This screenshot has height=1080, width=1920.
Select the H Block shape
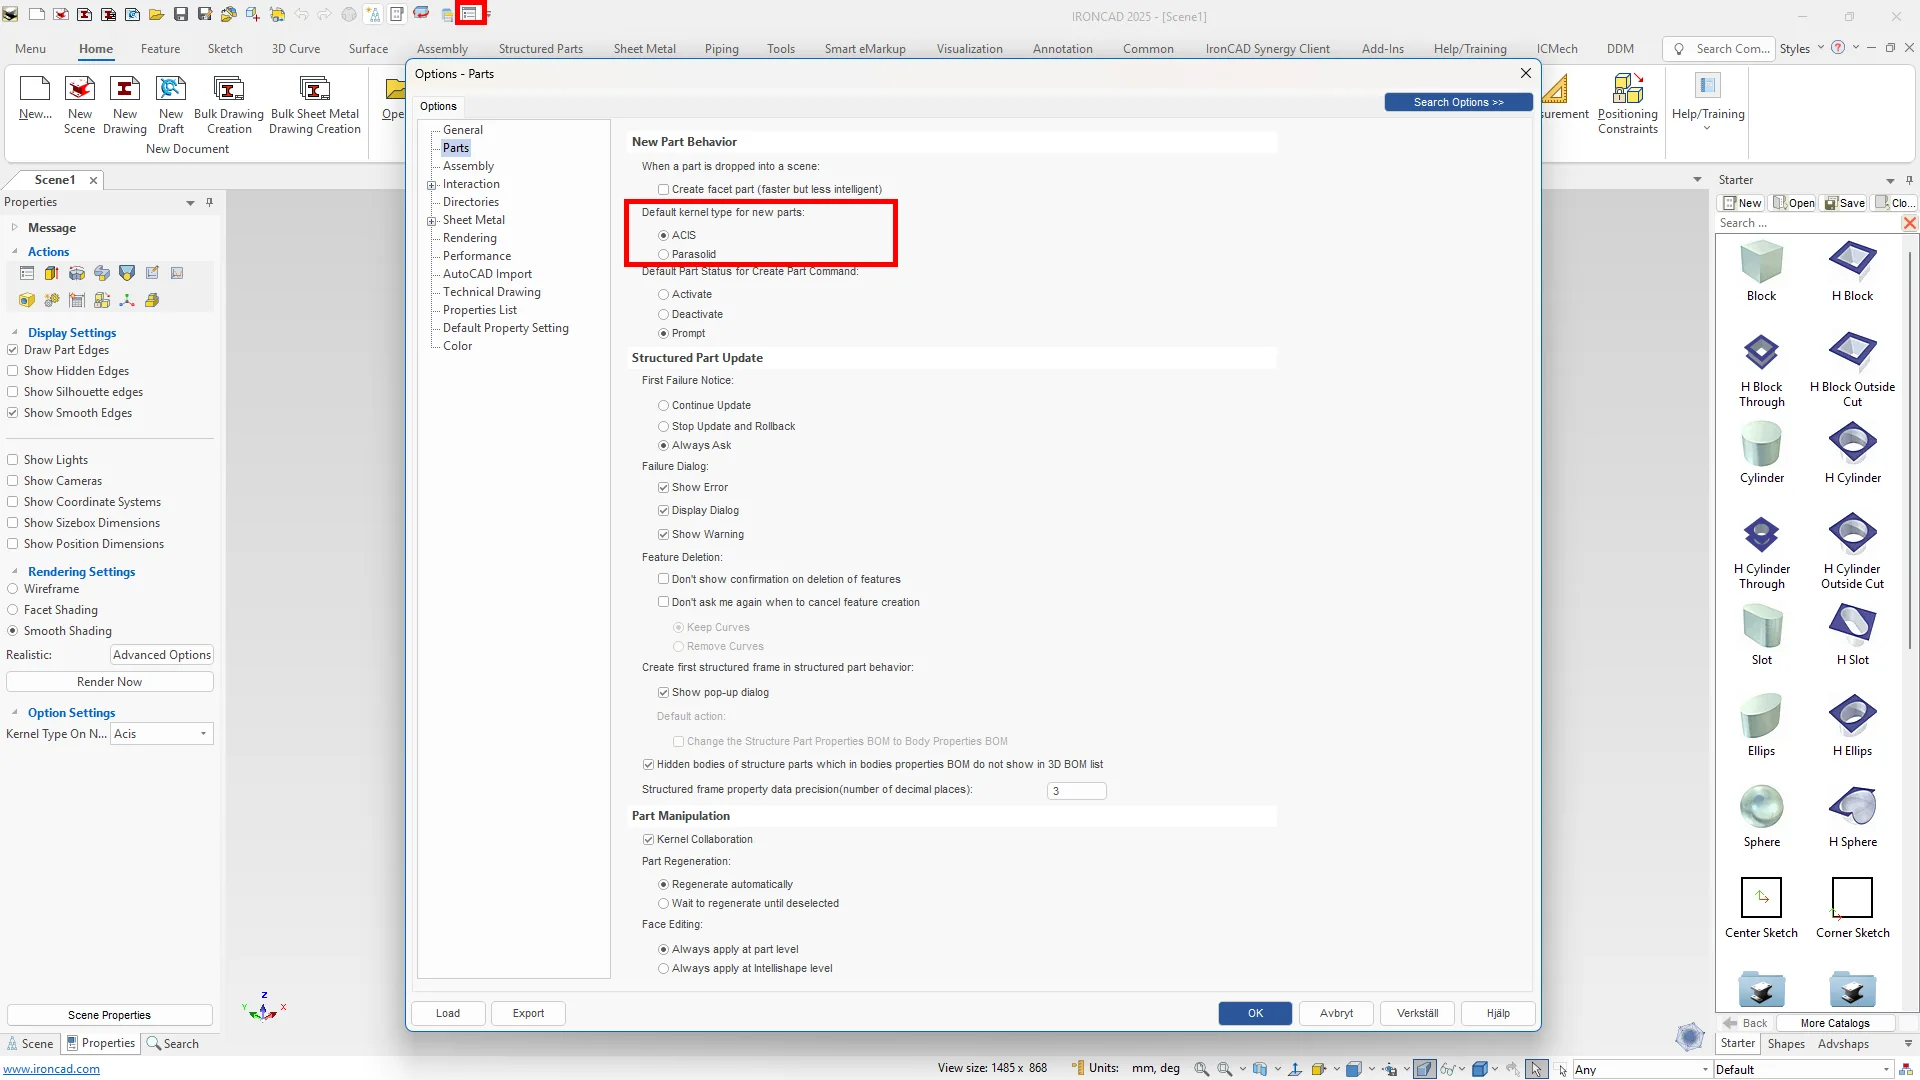click(1852, 271)
